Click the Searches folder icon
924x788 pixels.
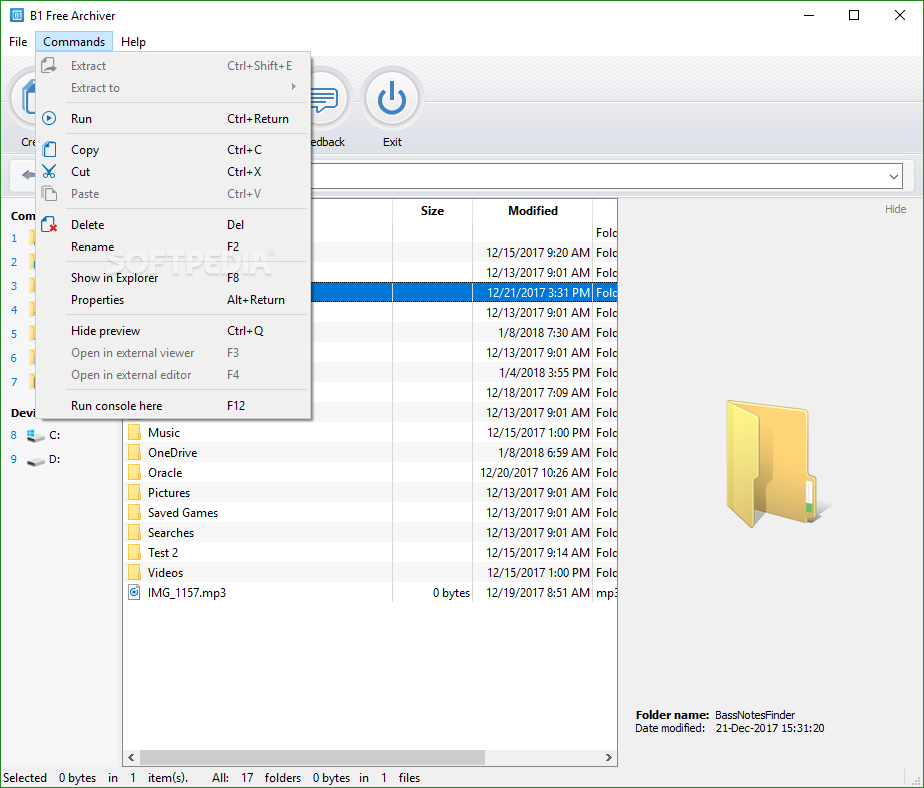click(x=134, y=533)
